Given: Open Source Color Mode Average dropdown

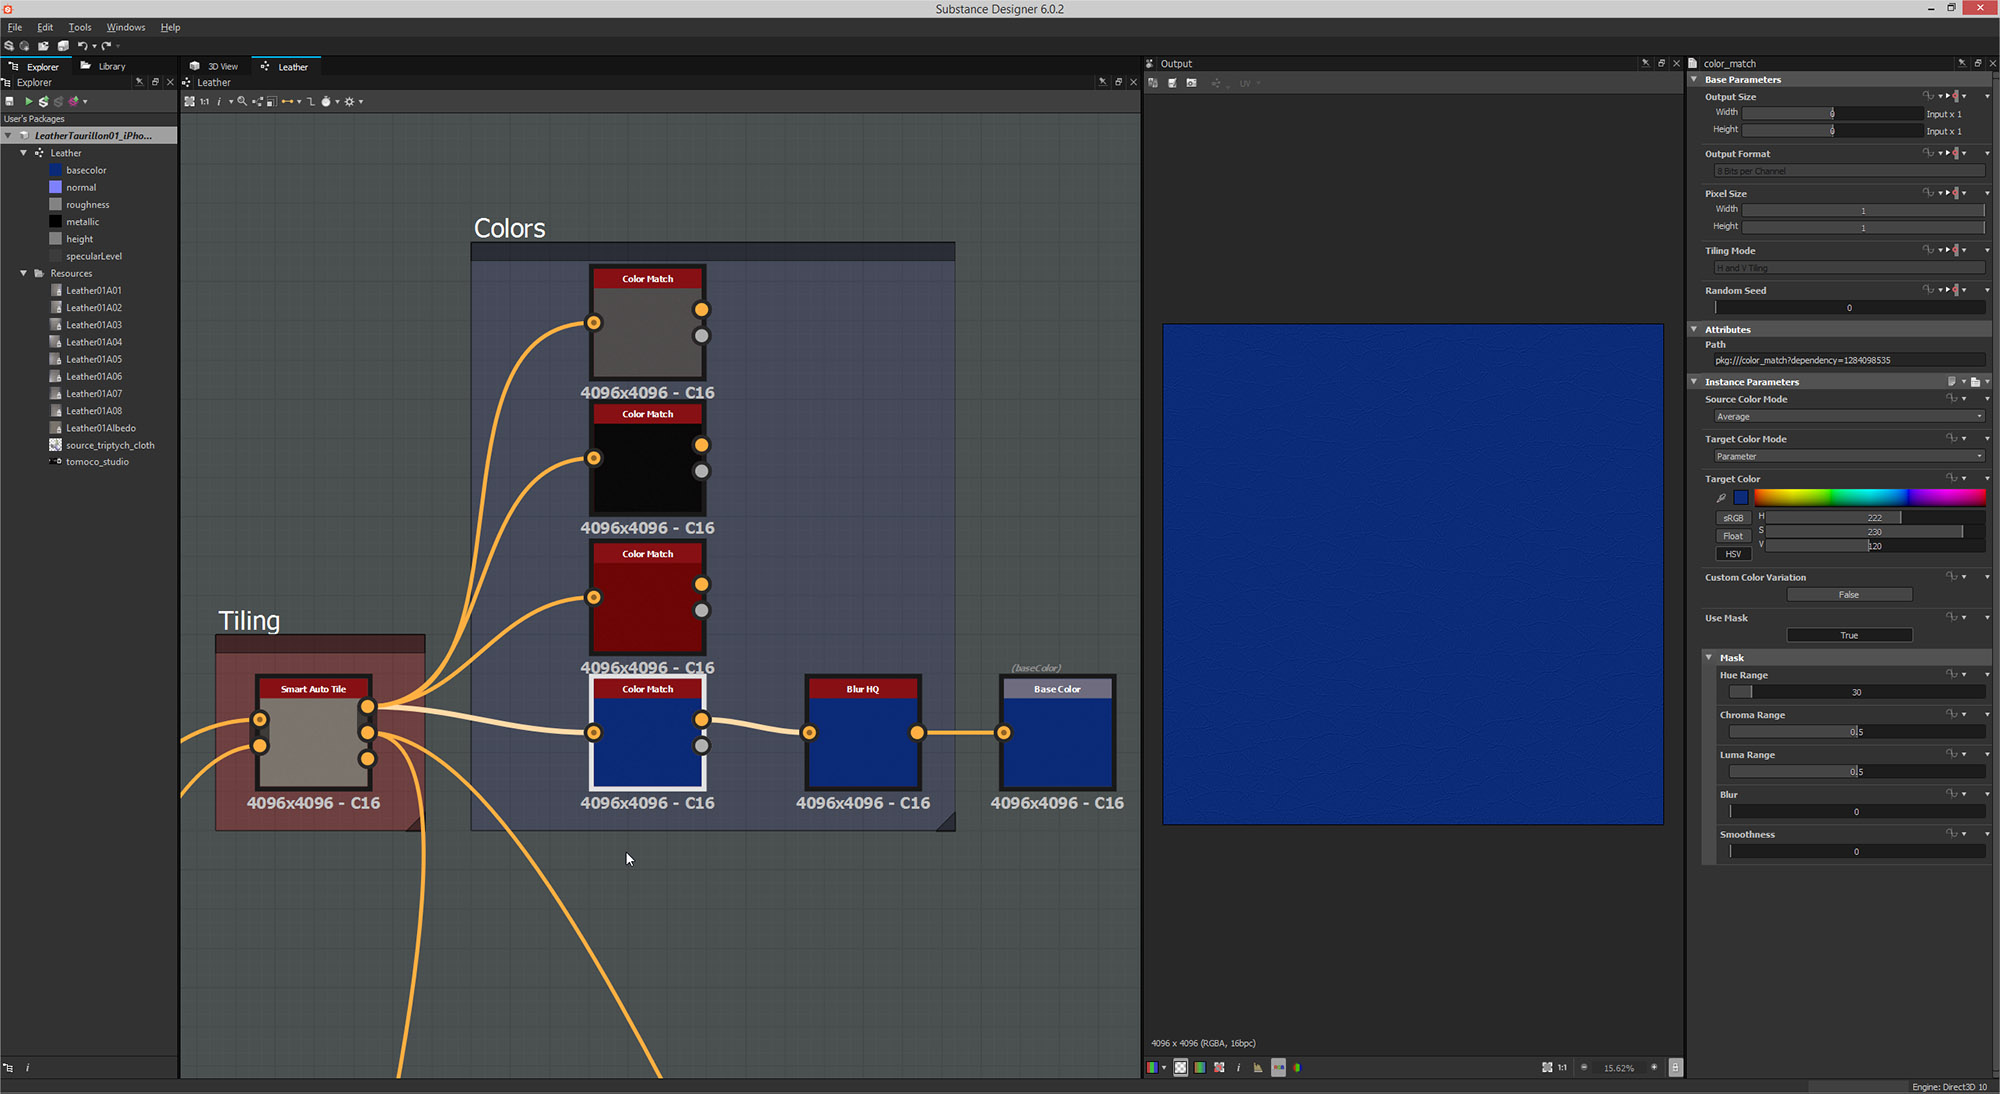Looking at the screenshot, I should pos(1848,417).
